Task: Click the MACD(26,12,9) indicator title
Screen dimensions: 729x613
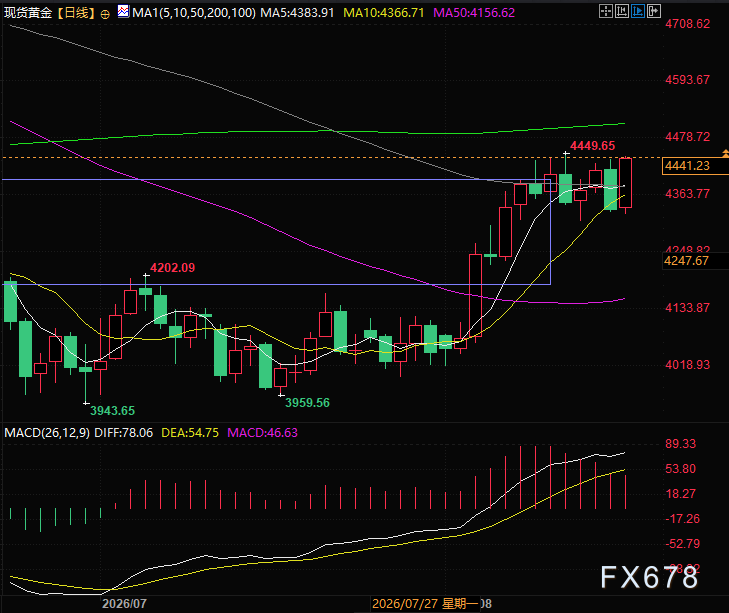Action: (x=47, y=433)
